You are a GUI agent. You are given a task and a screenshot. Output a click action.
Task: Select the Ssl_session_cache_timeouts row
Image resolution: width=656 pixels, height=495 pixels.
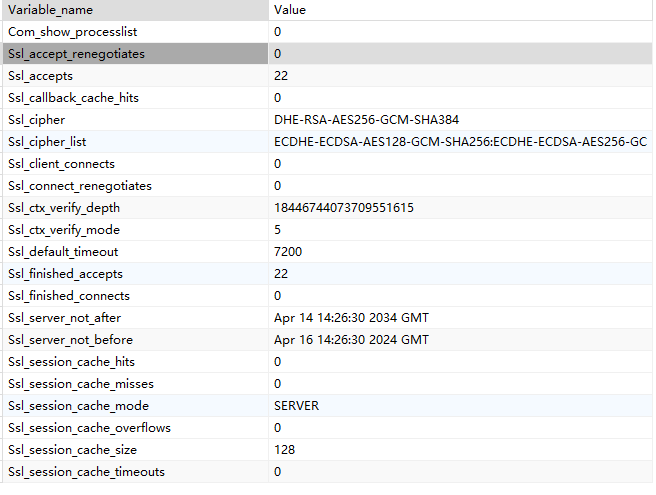pos(86,472)
